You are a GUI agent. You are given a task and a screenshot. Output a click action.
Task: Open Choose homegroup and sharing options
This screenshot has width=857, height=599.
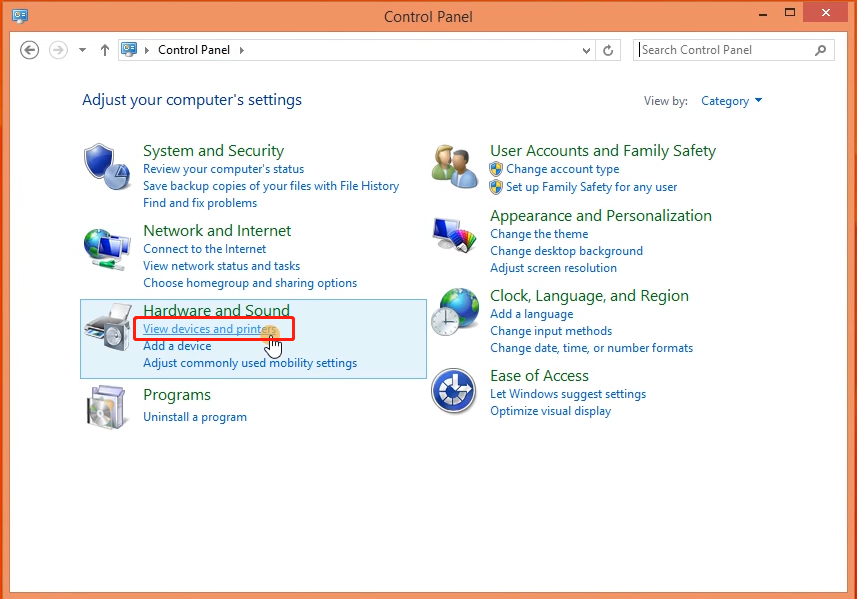click(x=250, y=283)
